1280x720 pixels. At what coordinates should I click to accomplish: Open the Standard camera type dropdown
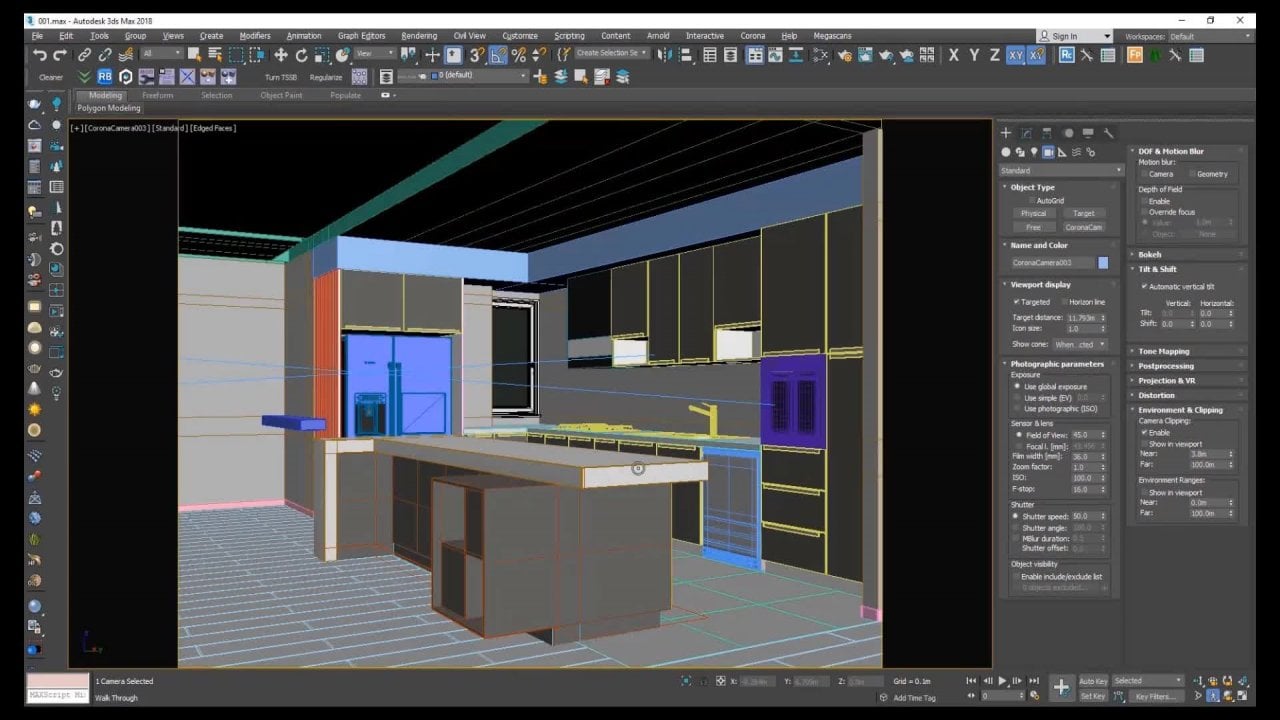tap(1061, 171)
